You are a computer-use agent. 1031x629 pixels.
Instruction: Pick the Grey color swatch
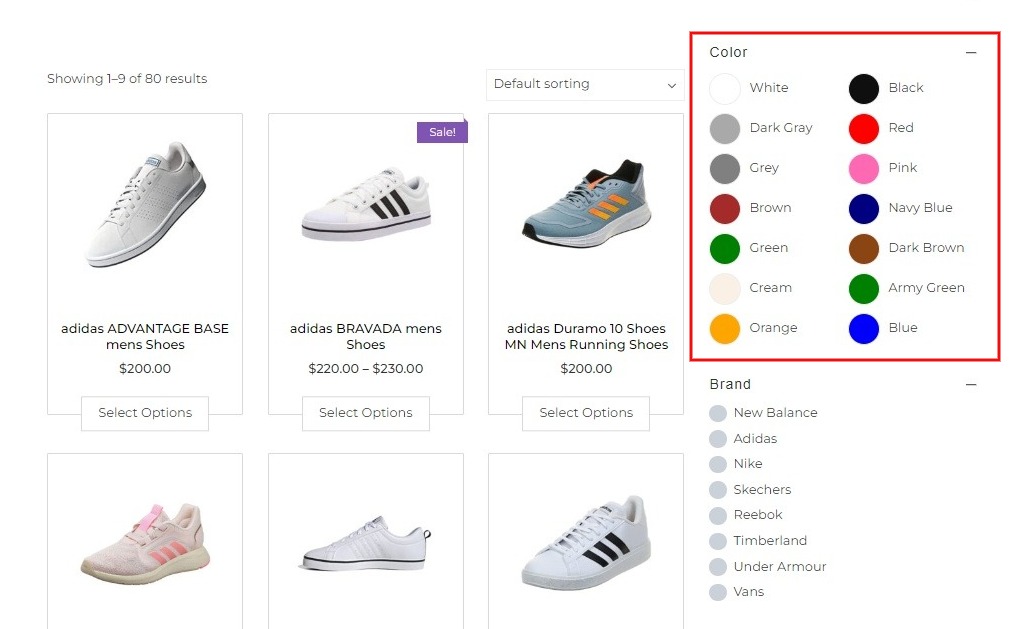coord(725,168)
